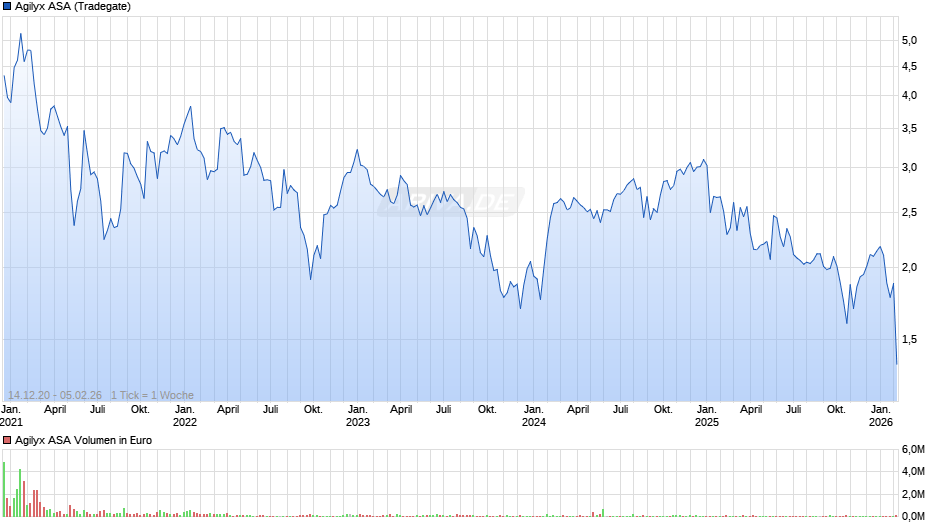This screenshot has width=940, height=526.
Task: Click the 0,0M volume axis label
Action: coord(913,516)
